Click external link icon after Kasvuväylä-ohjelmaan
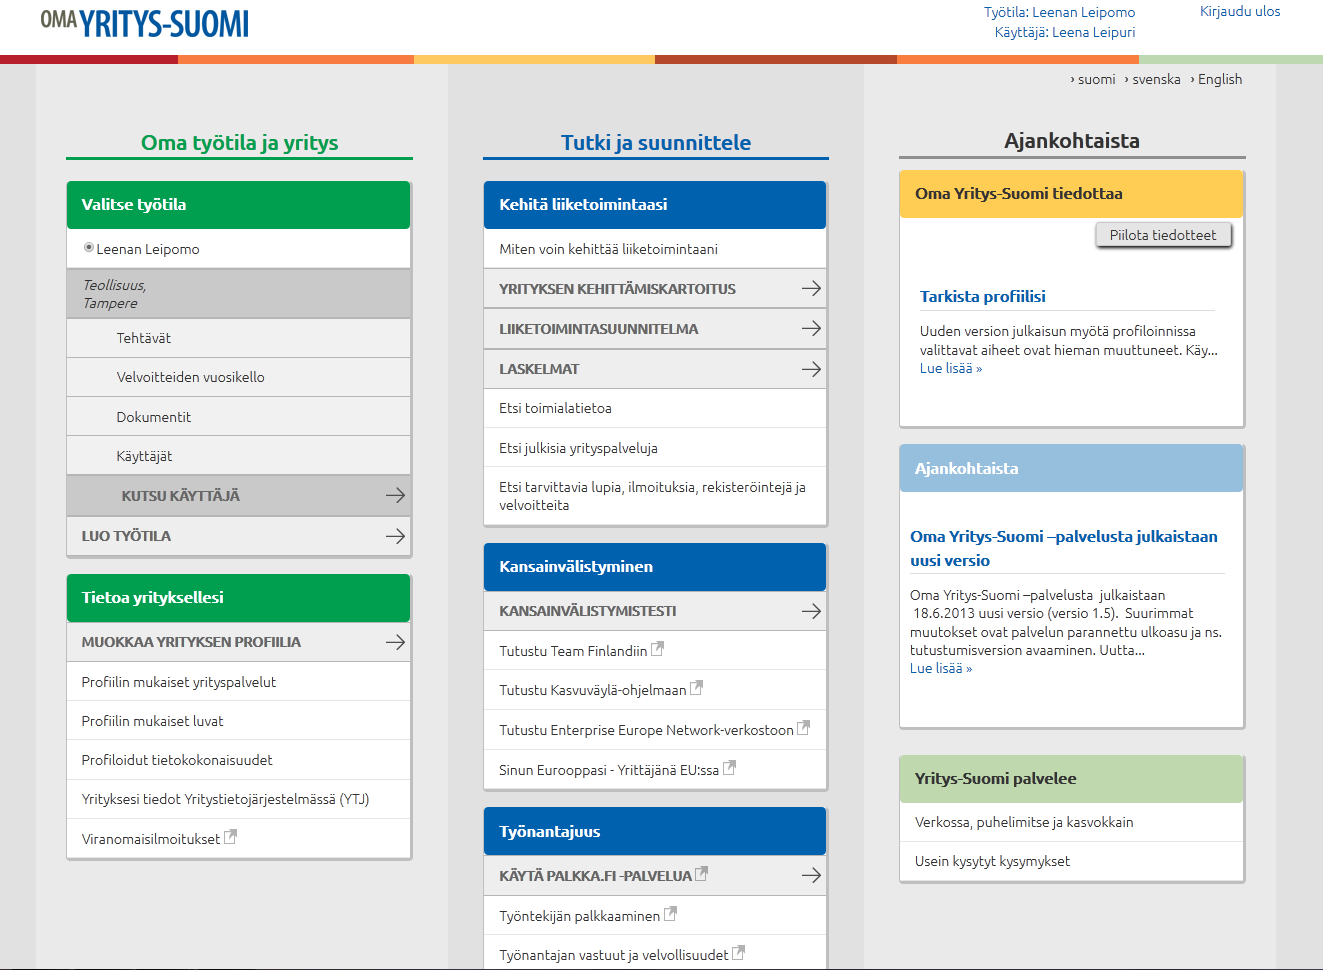This screenshot has width=1323, height=970. point(696,688)
